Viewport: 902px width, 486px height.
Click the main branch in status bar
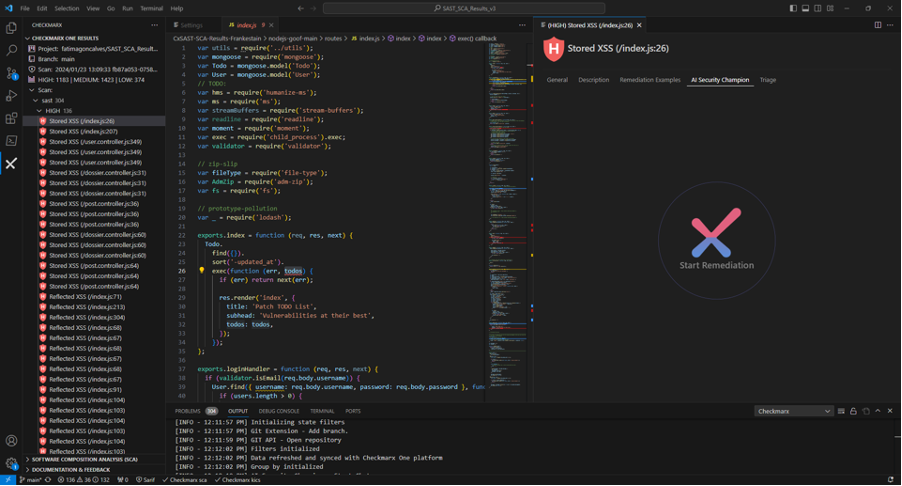point(30,480)
